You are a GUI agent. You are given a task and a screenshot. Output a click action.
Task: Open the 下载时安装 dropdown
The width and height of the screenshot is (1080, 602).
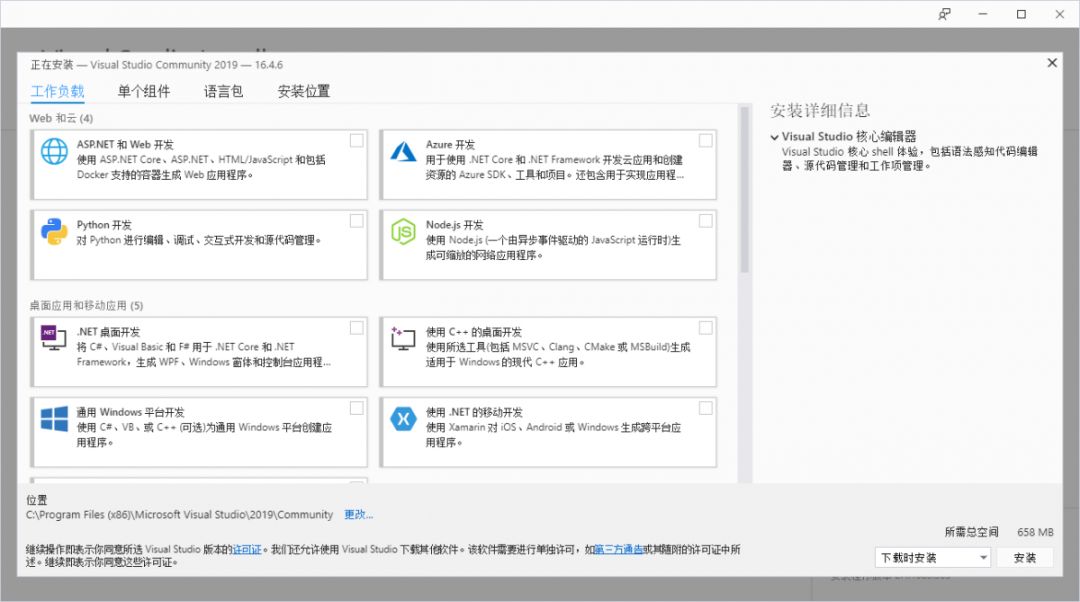[x=933, y=558]
